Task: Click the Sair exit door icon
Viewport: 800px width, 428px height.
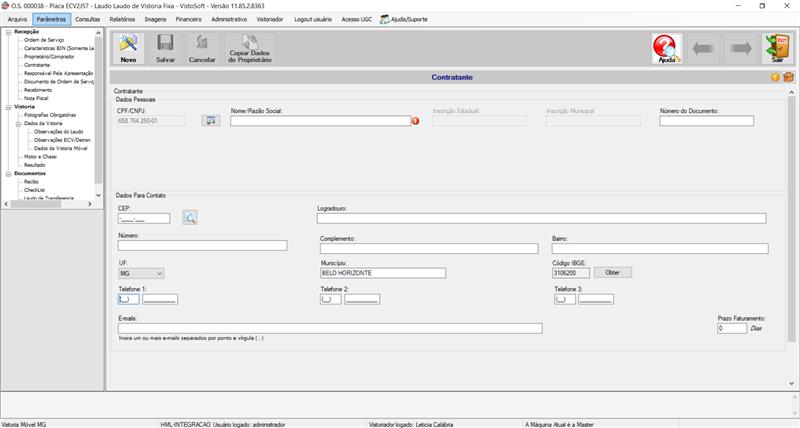Action: pyautogui.click(x=777, y=48)
